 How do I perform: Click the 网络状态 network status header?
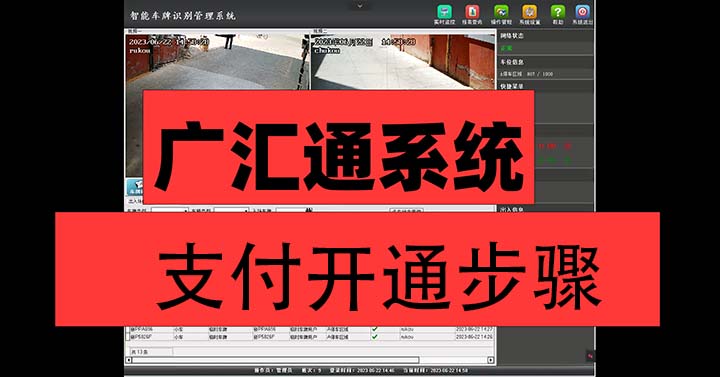click(x=512, y=35)
